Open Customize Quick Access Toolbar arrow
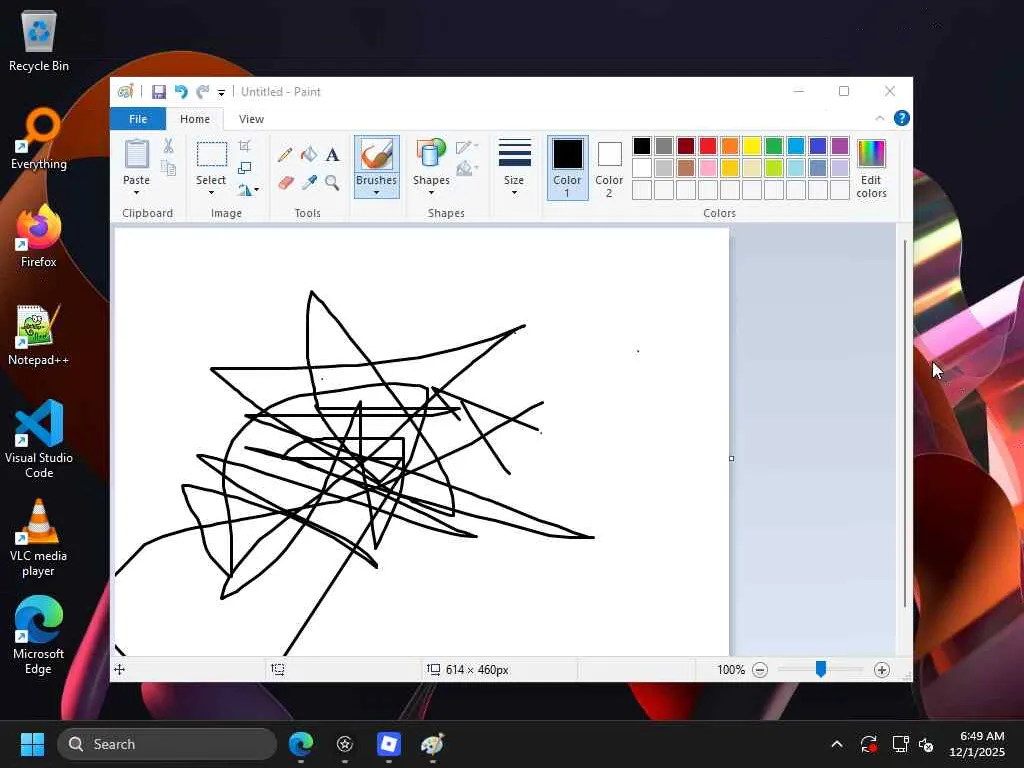This screenshot has width=1024, height=768. click(x=221, y=93)
